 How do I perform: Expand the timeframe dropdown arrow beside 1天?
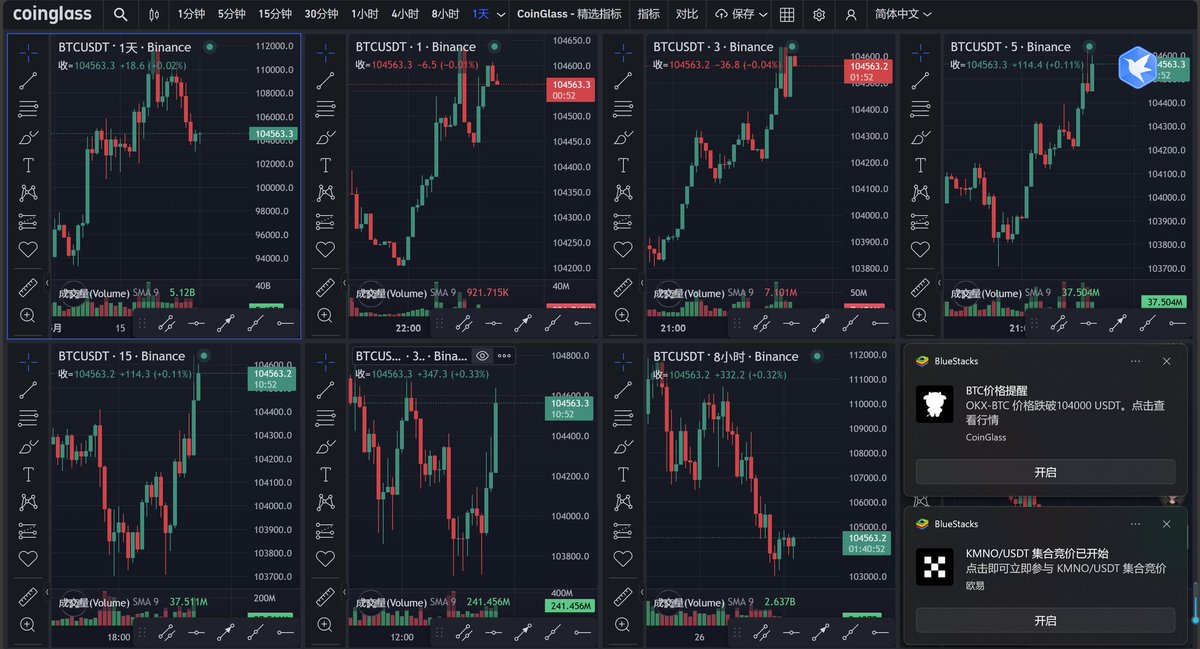499,15
